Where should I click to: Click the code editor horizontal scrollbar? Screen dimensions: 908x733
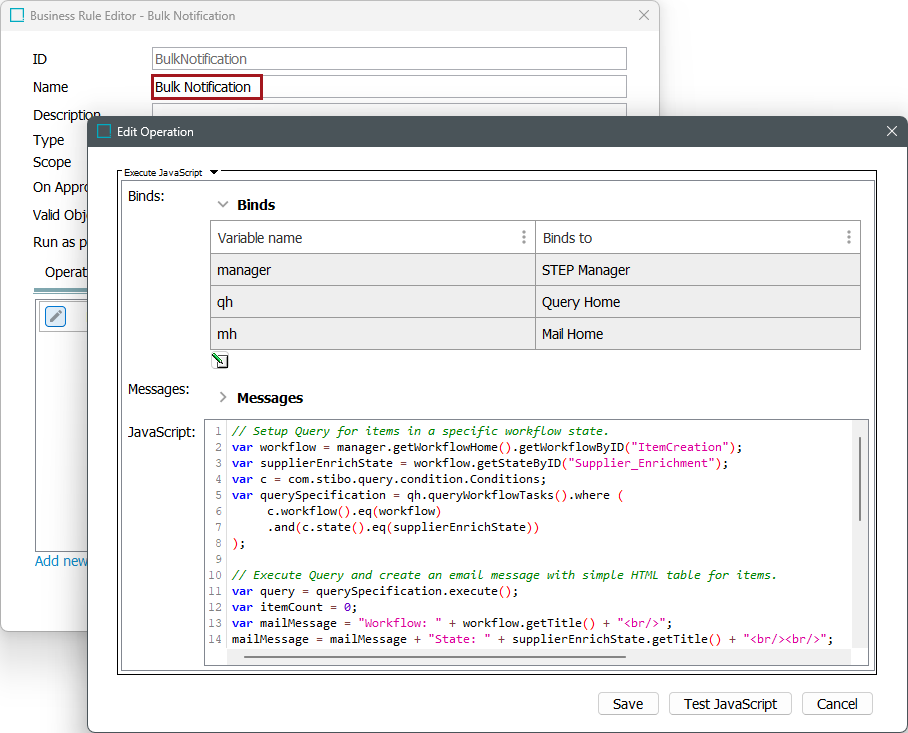(434, 657)
